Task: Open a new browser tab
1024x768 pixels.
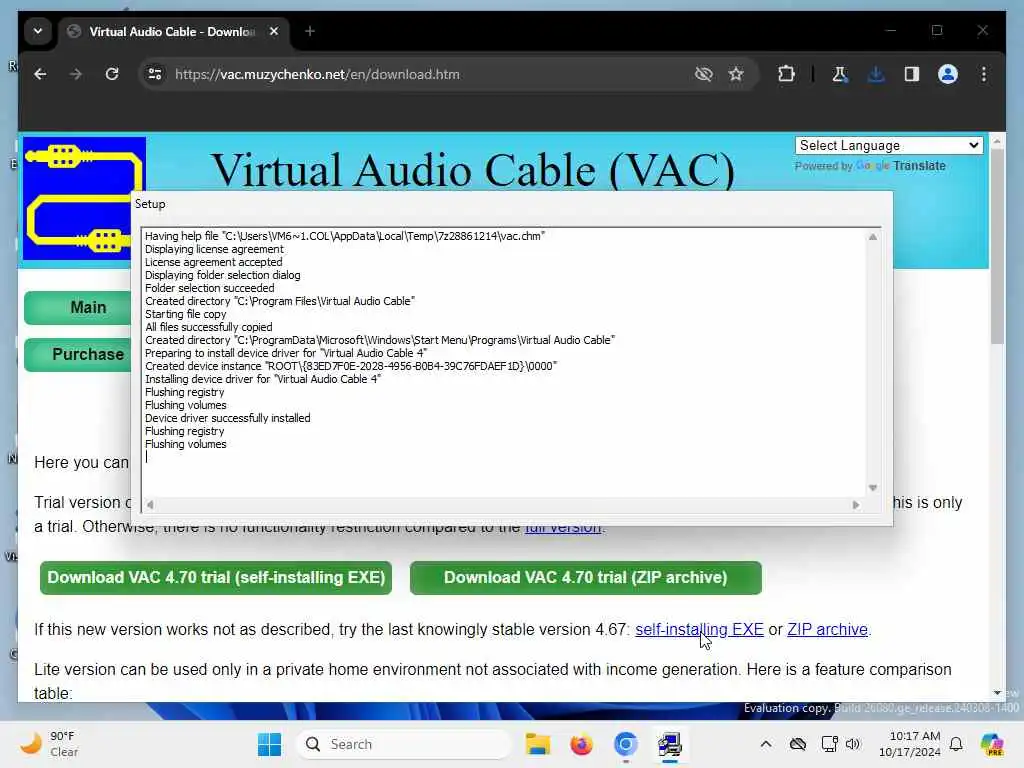Action: 310,31
